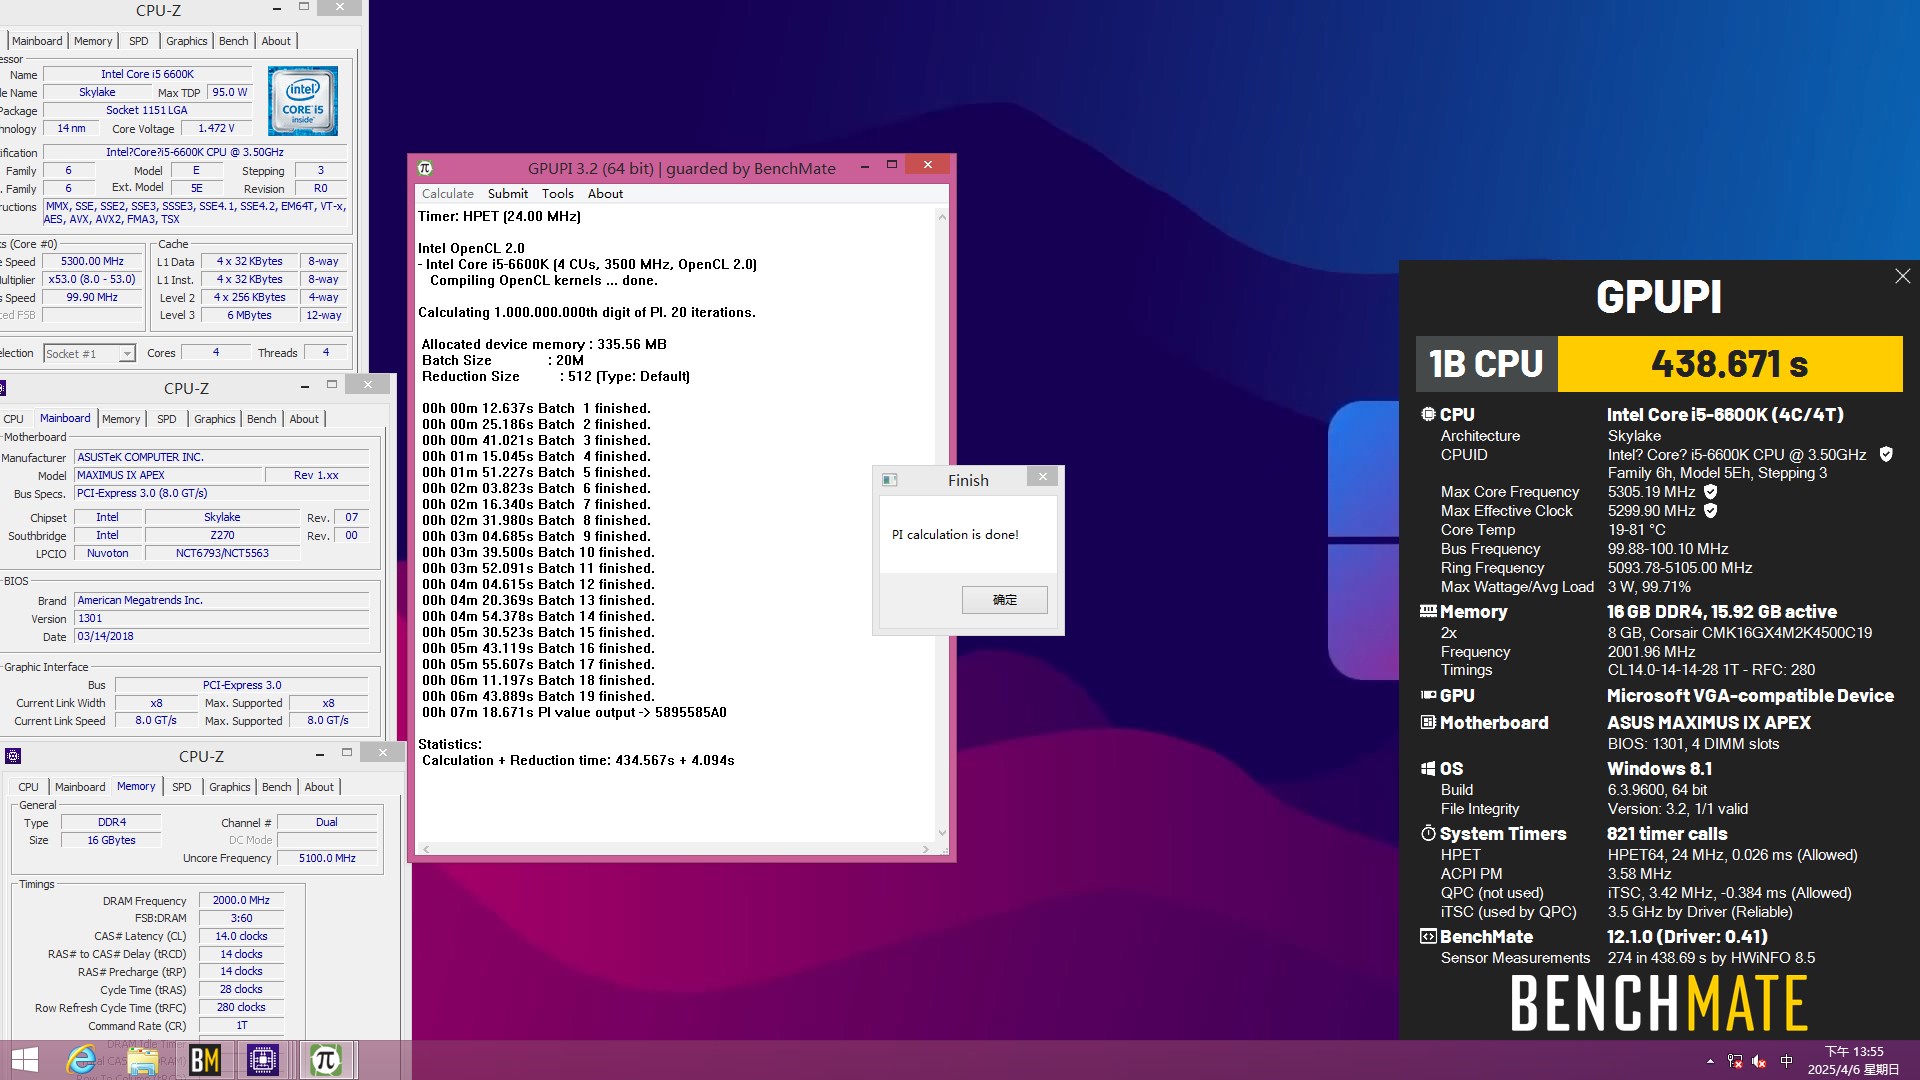Click the 确定 button in Finish dialog
This screenshot has height=1080, width=1920.
pyautogui.click(x=1005, y=600)
